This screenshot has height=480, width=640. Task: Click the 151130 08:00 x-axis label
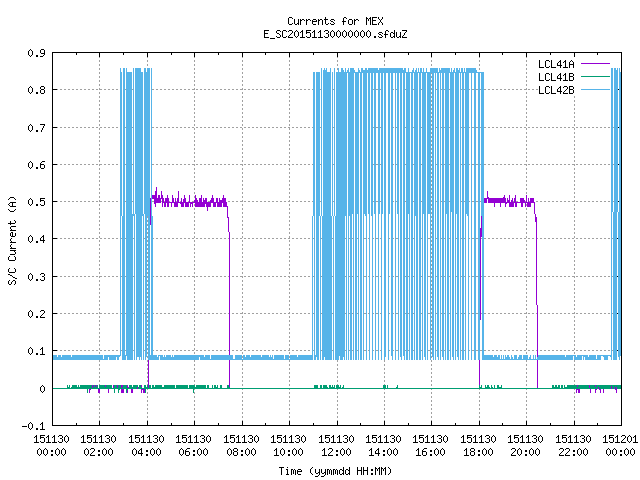tap(241, 446)
